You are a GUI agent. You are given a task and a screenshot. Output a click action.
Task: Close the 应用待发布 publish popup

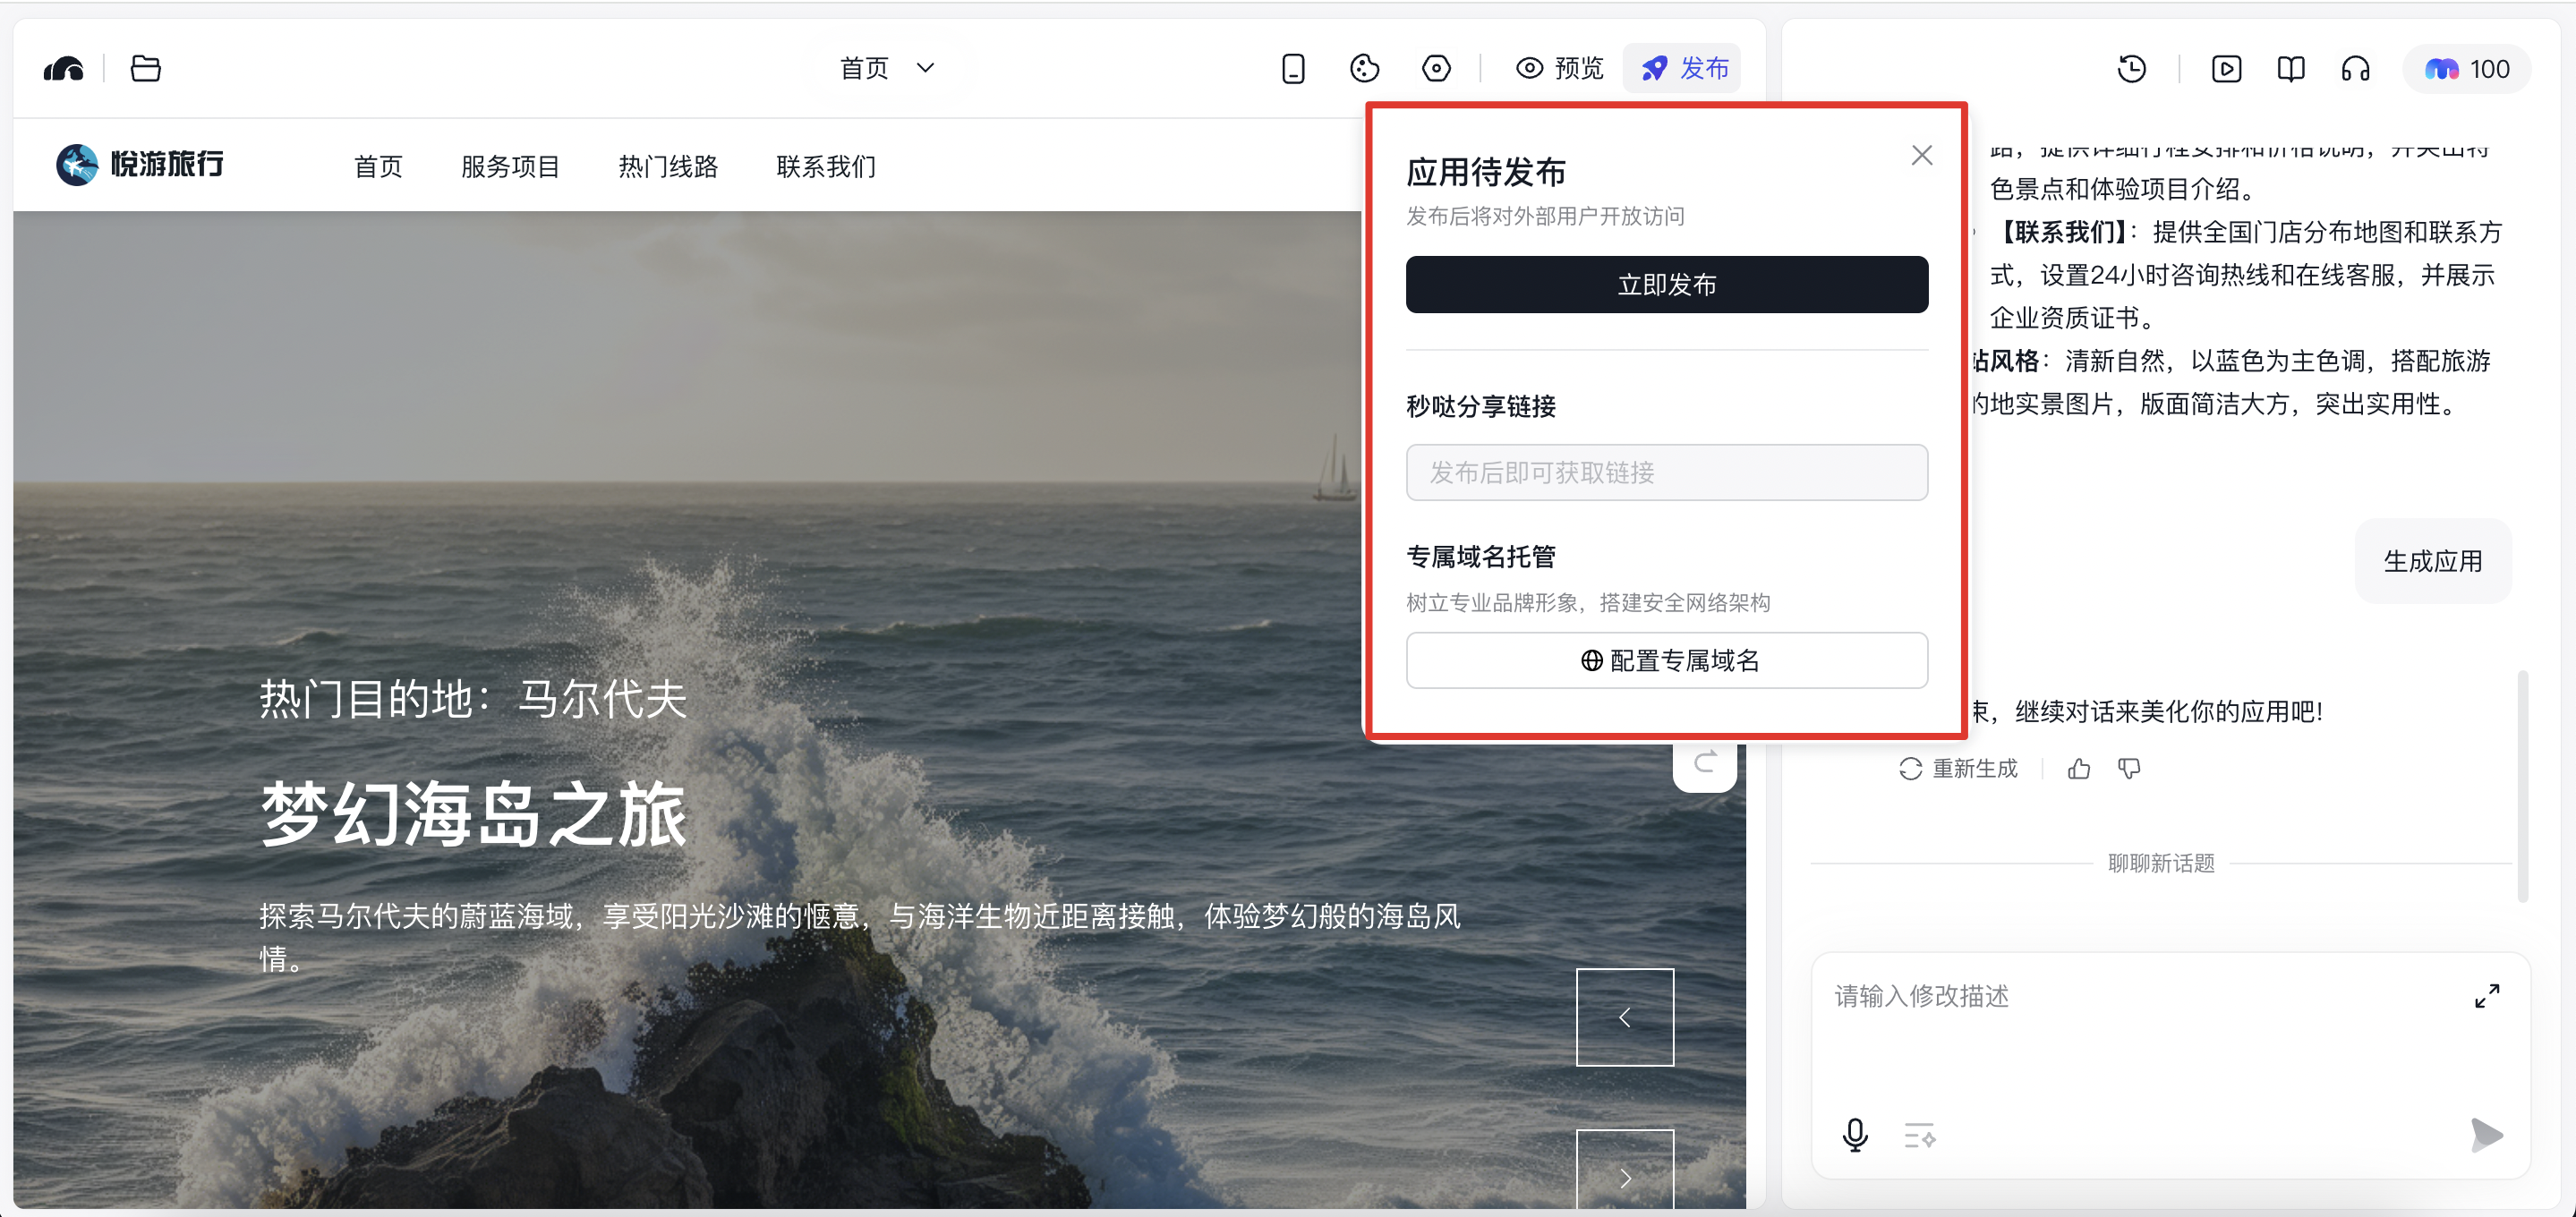tap(1921, 155)
